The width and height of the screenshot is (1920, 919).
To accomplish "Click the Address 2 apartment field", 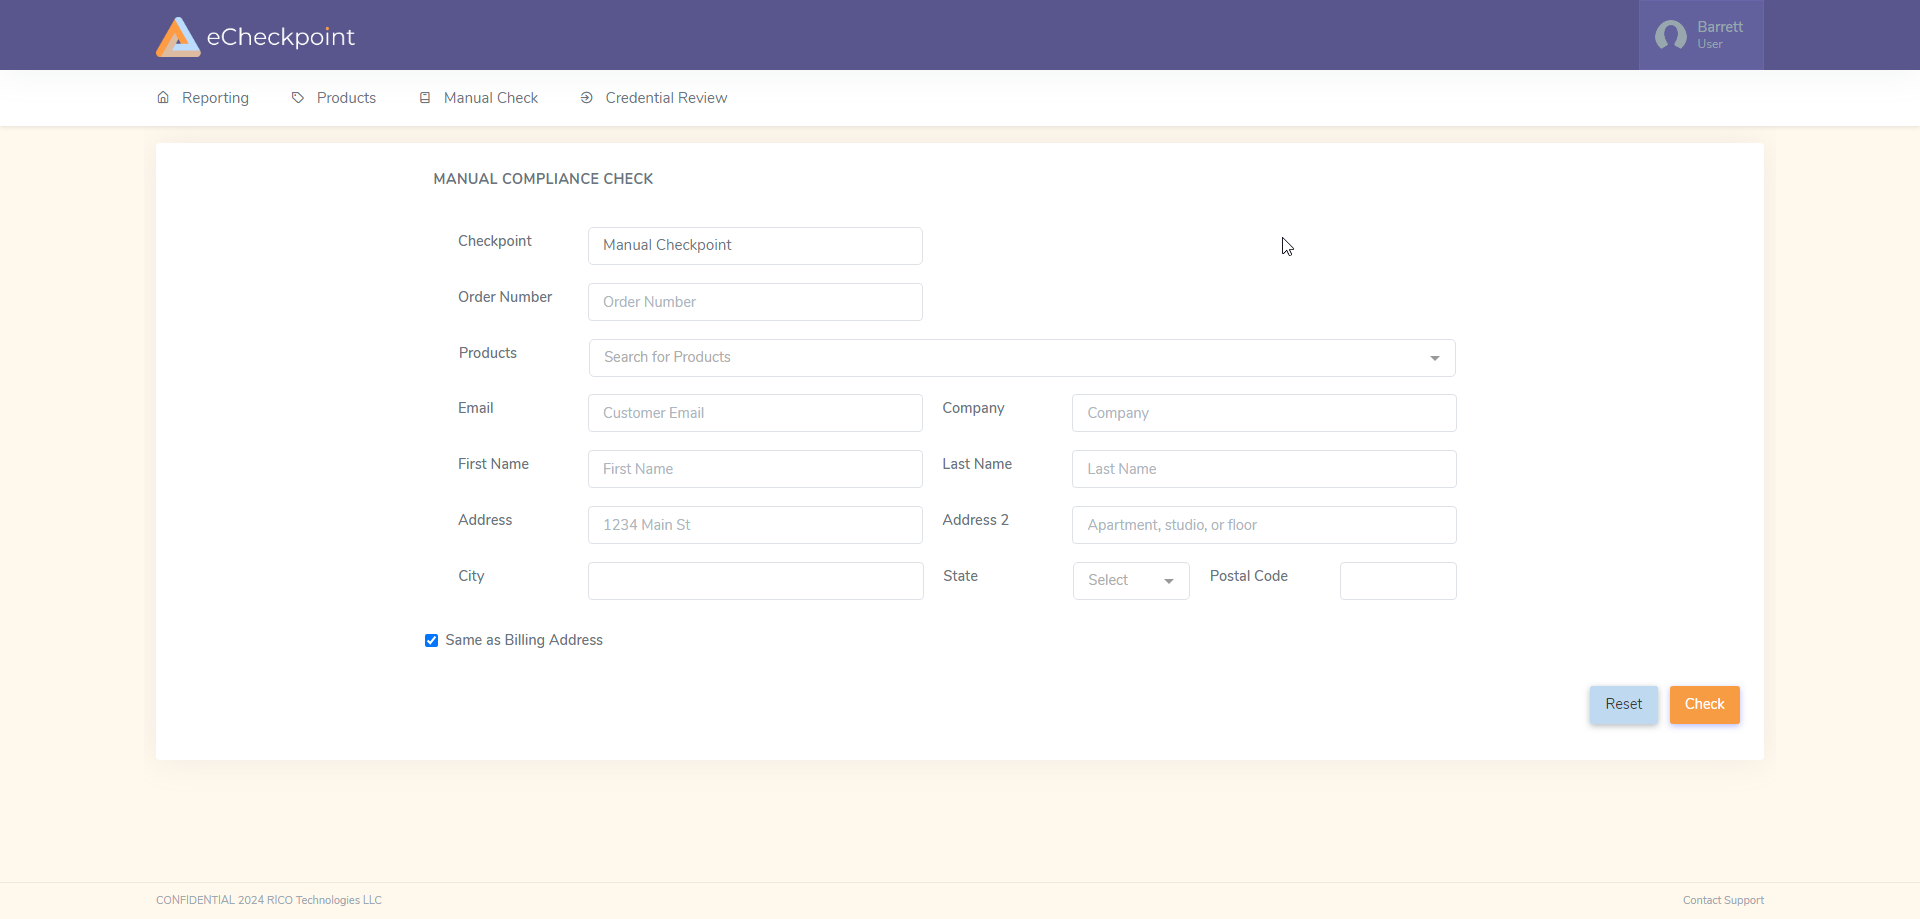I will point(1264,525).
